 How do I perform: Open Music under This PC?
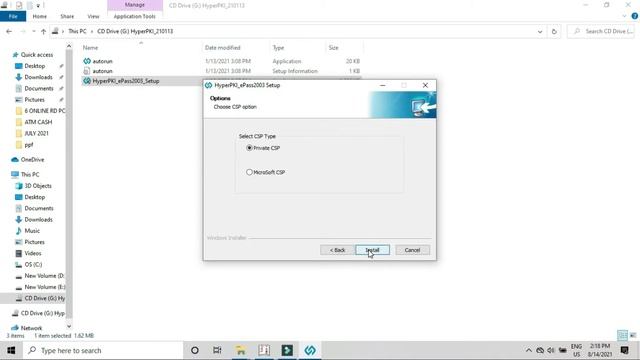point(32,231)
